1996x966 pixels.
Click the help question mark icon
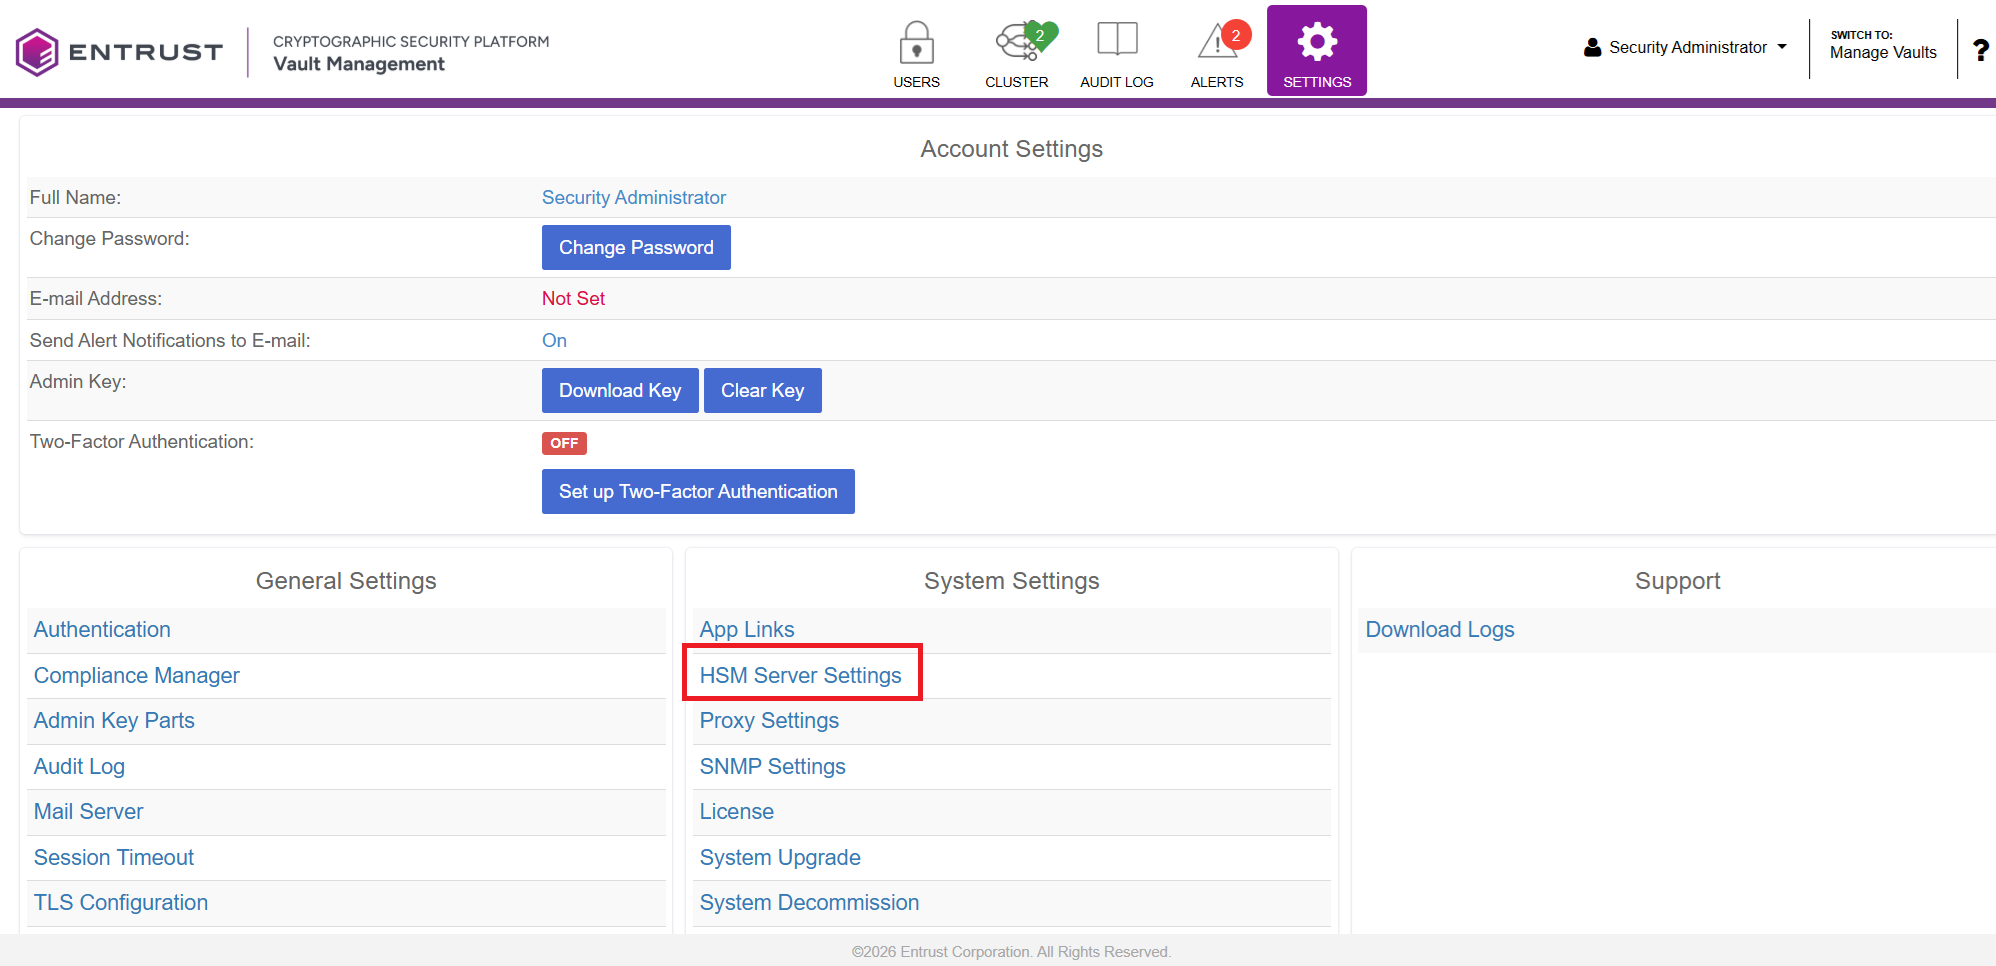[x=1980, y=50]
